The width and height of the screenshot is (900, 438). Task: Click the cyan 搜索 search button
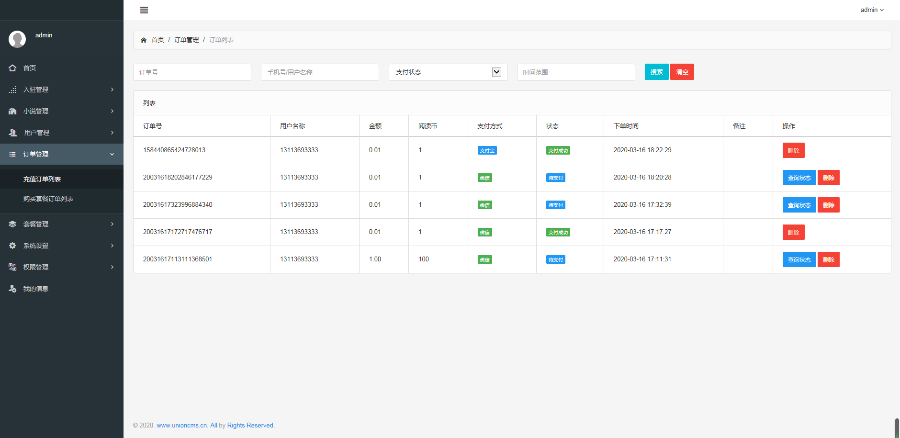[x=657, y=72]
